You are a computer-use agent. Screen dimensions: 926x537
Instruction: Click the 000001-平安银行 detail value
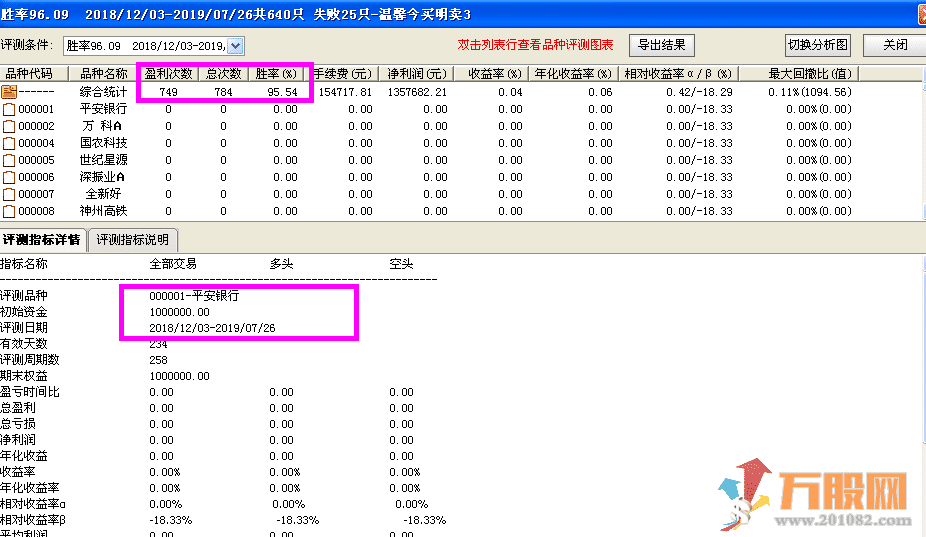point(194,296)
